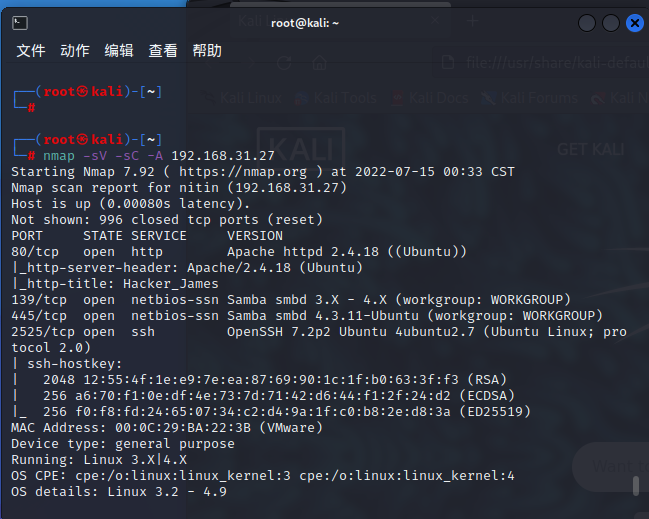Close the terminal with the blue X button
The width and height of the screenshot is (649, 519).
coord(635,23)
